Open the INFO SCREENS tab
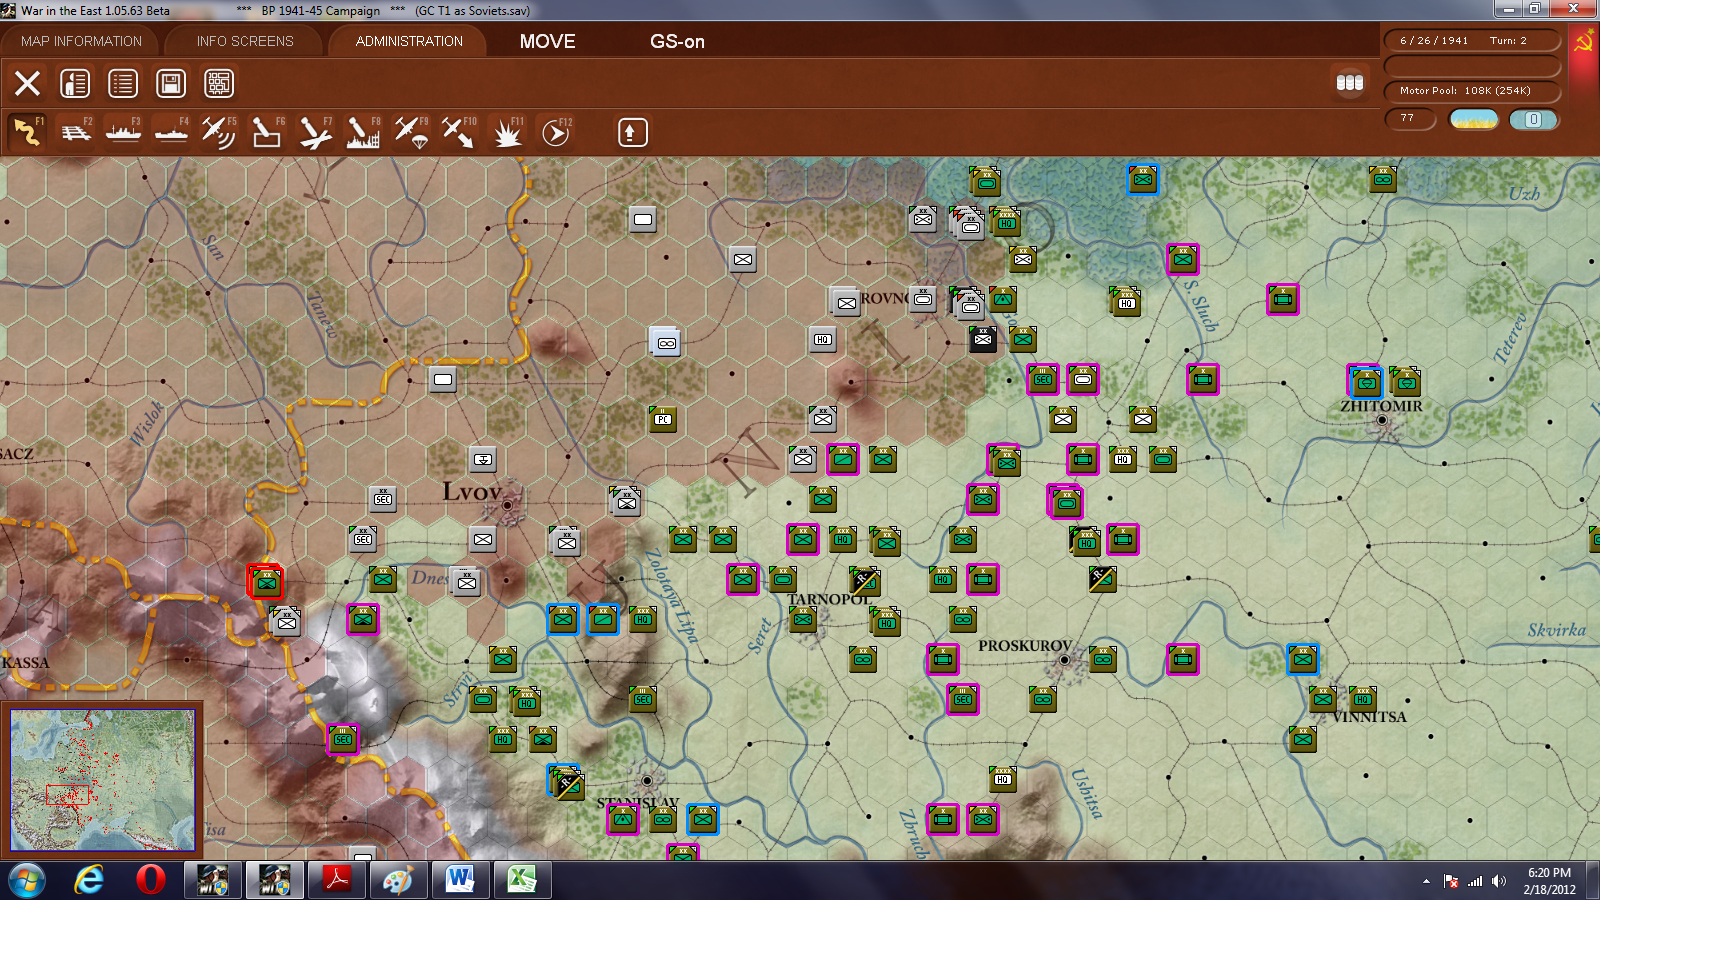The height and width of the screenshot is (964, 1710). [245, 41]
